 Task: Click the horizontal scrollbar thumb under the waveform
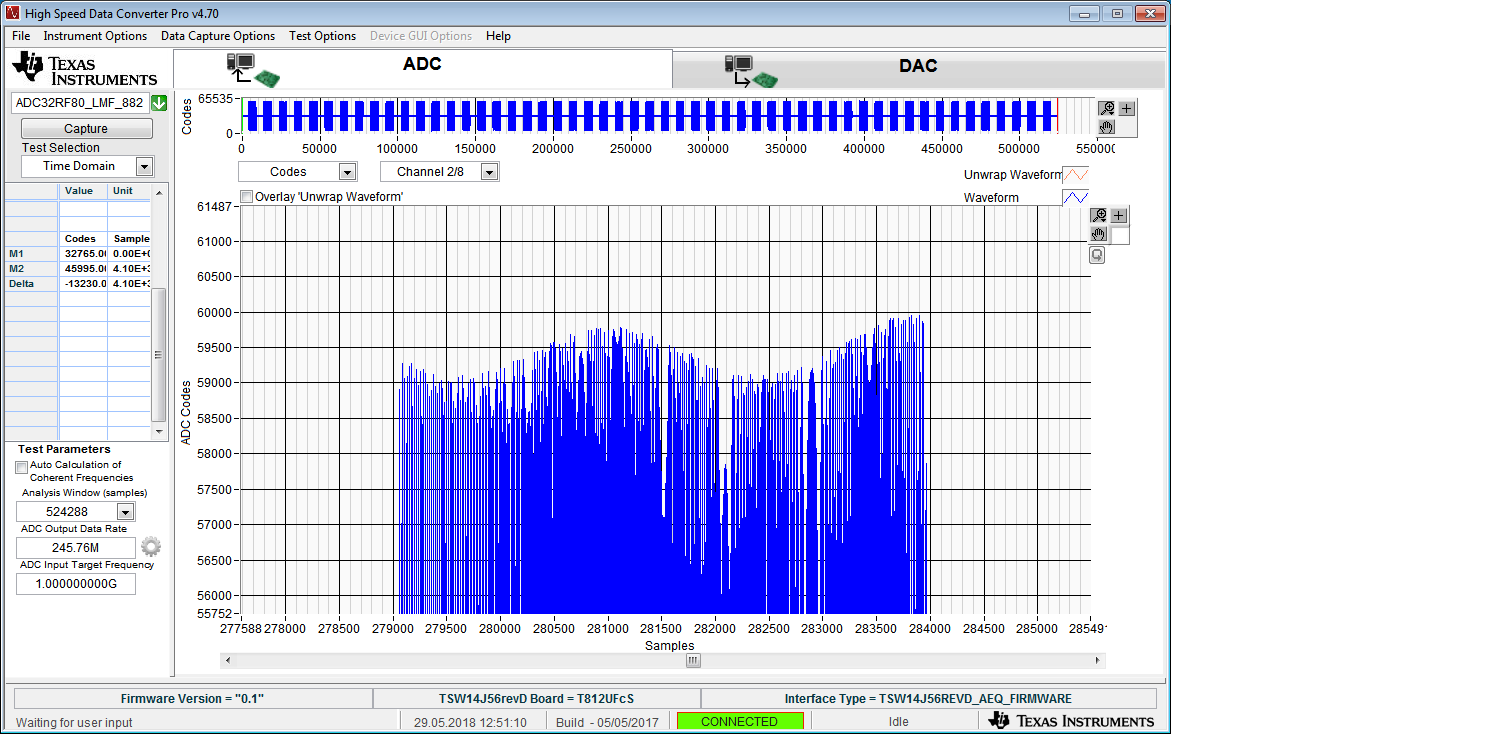tap(693, 661)
